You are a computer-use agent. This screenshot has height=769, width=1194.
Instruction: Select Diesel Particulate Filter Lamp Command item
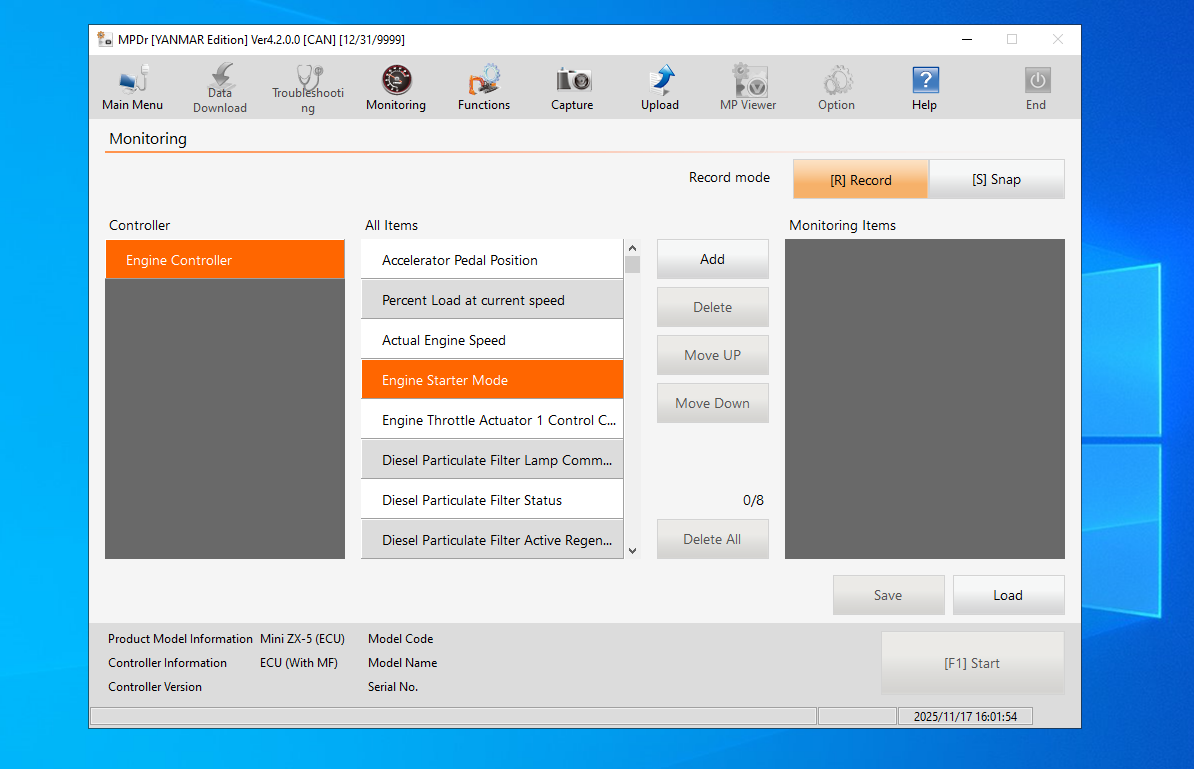(x=492, y=460)
